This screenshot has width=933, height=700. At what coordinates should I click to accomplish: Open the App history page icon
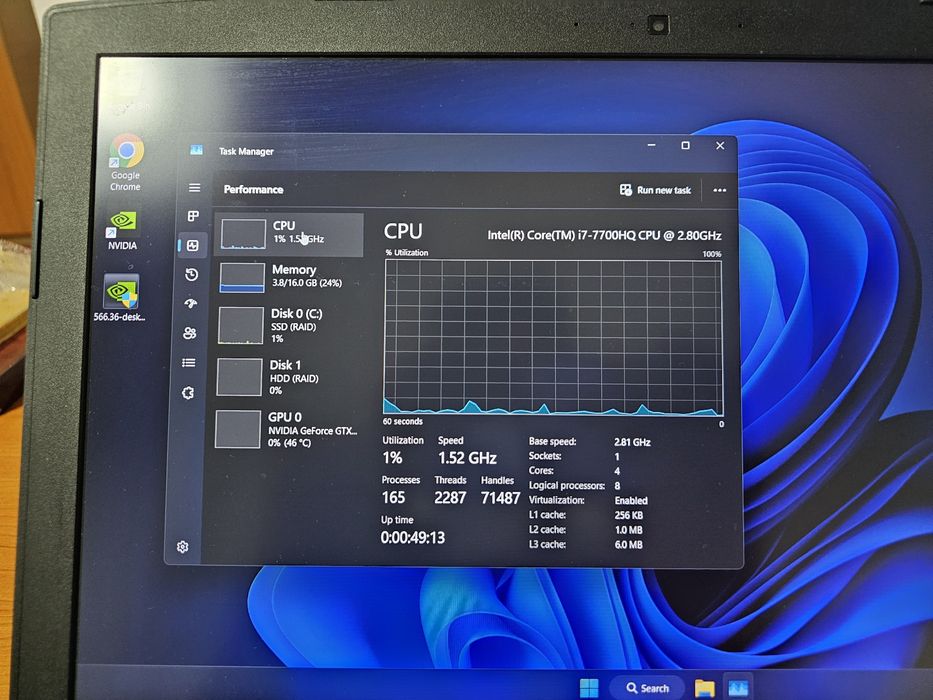pyautogui.click(x=192, y=274)
